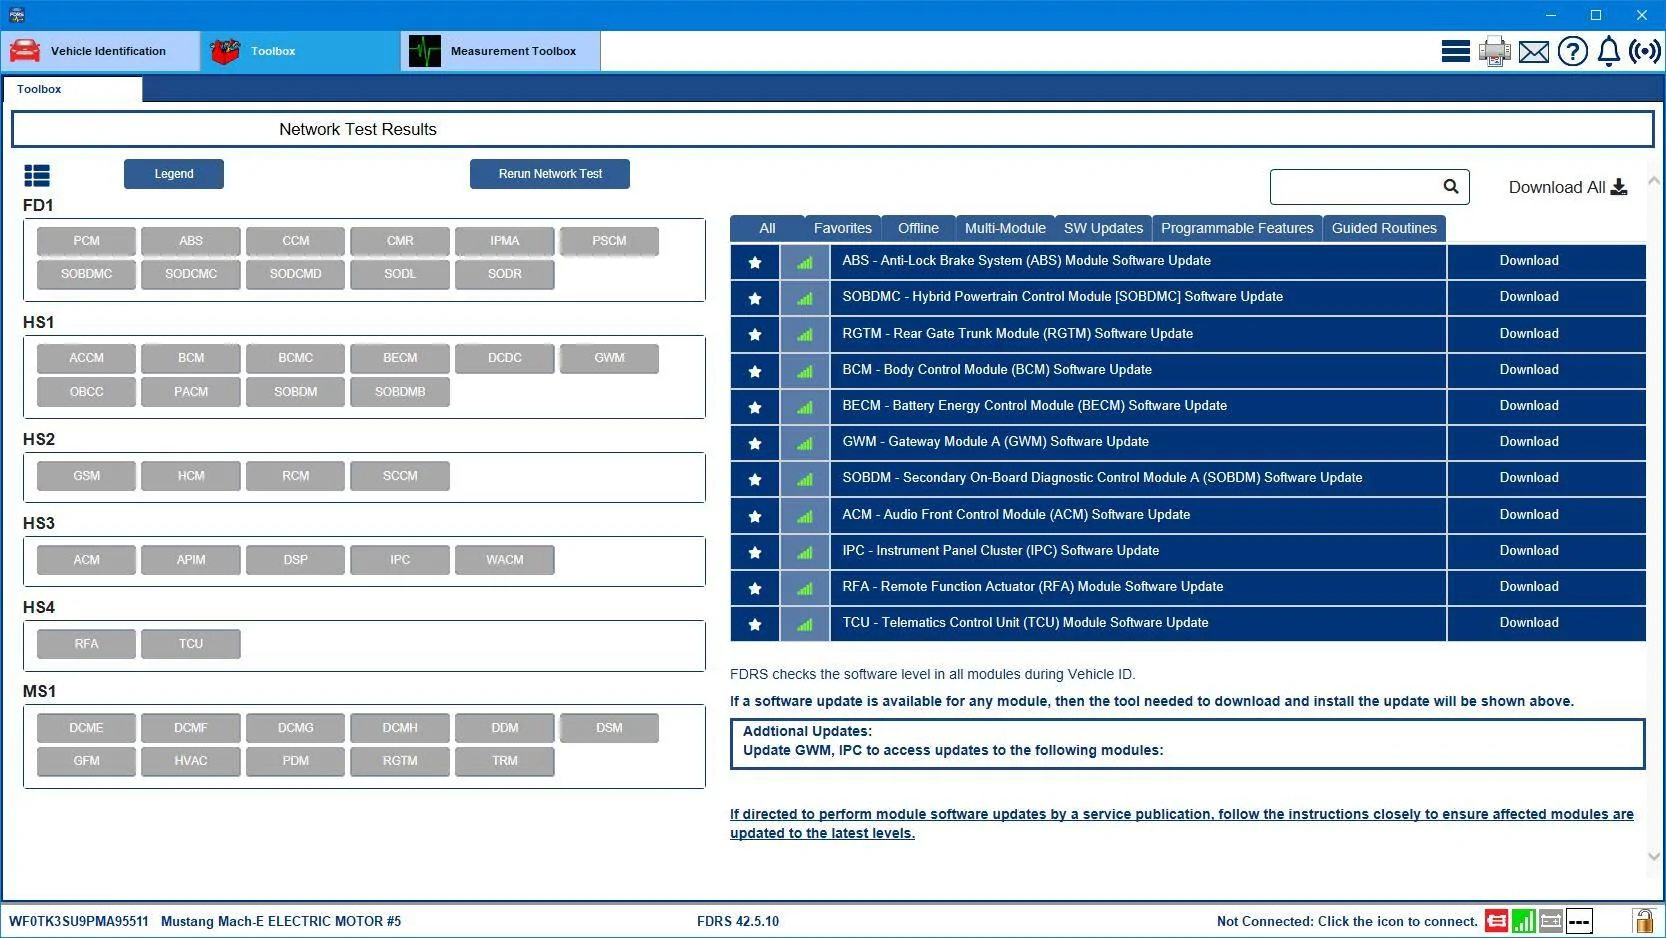This screenshot has width=1666, height=938.
Task: Click signal icon on RFA update row
Action: click(x=805, y=588)
